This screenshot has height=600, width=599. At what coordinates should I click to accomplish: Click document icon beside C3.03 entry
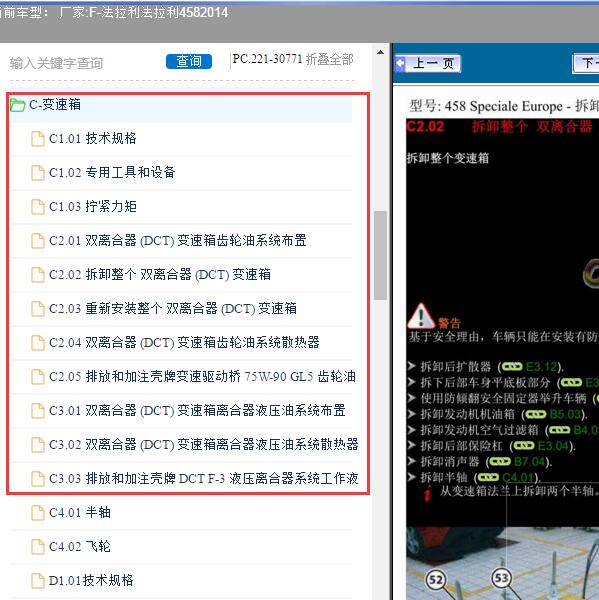38,479
